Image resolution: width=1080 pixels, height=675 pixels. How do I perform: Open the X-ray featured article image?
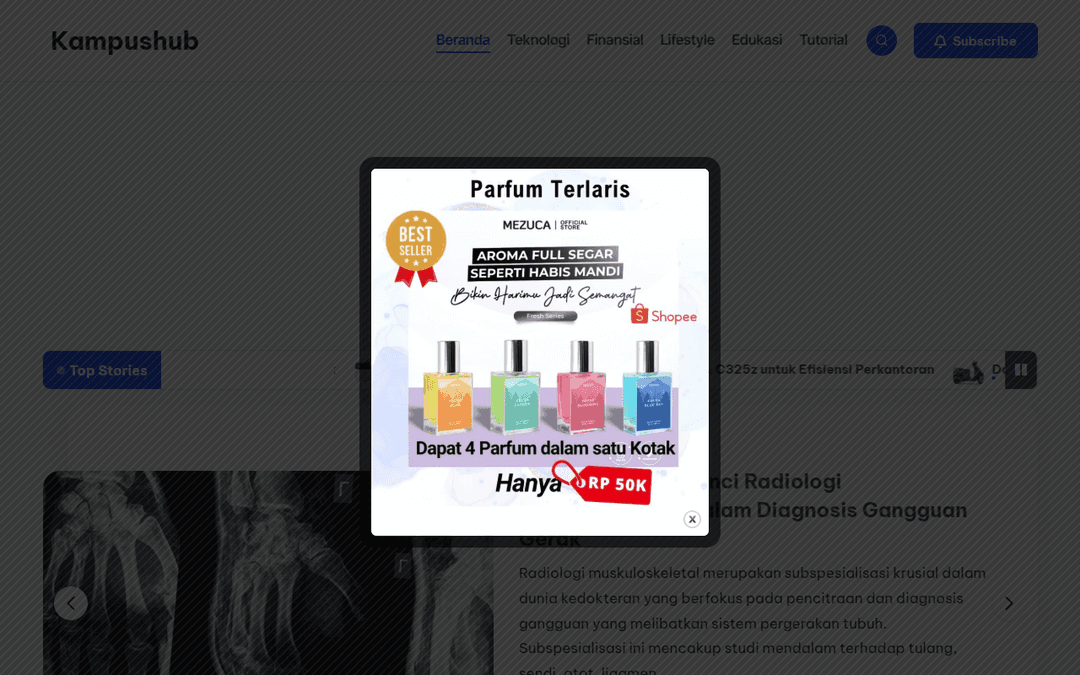[268, 573]
